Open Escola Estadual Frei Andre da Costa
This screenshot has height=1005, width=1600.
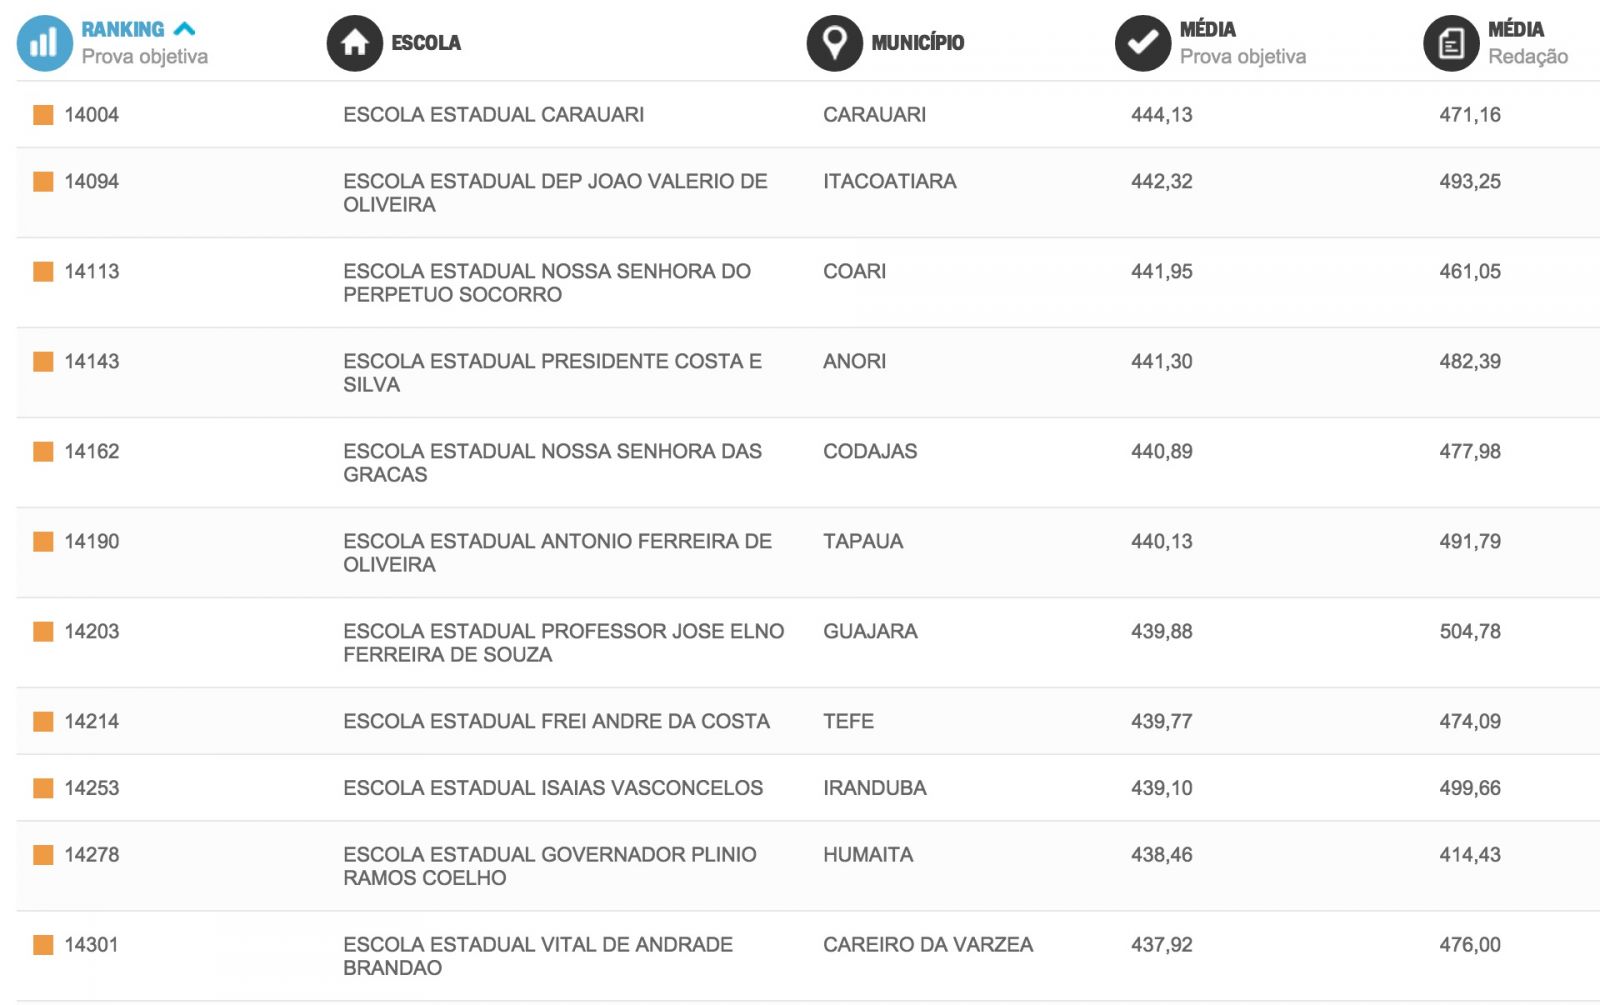[556, 721]
